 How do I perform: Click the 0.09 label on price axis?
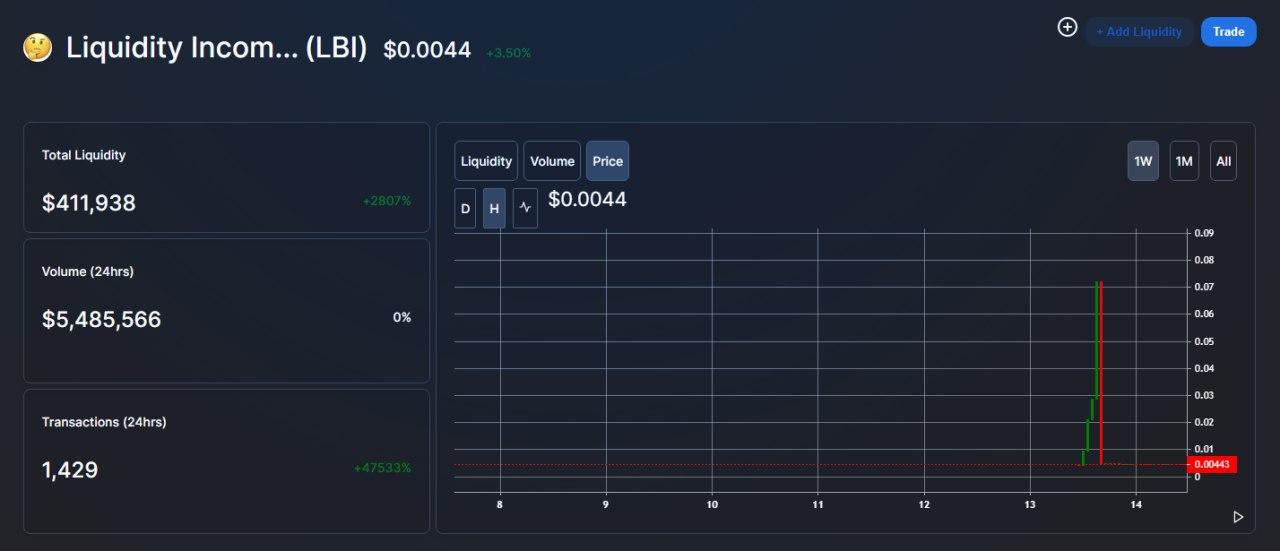(1203, 233)
